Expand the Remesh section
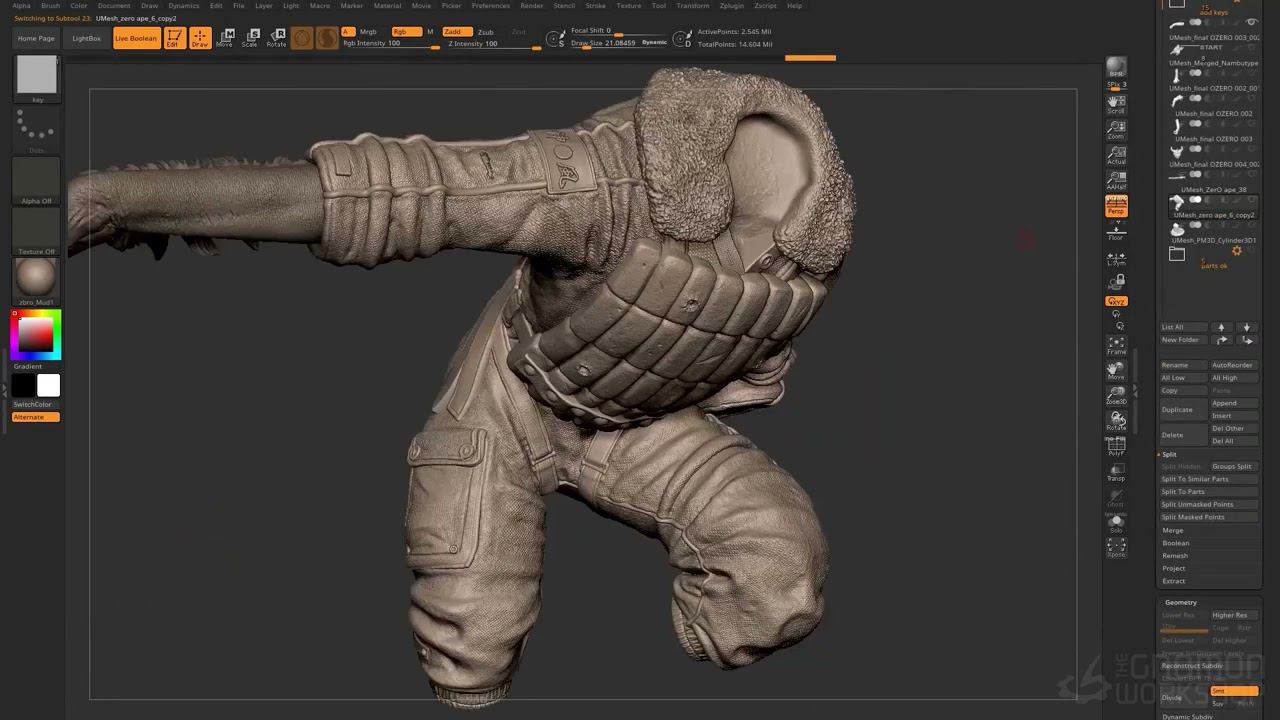This screenshot has height=720, width=1280. pyautogui.click(x=1175, y=556)
